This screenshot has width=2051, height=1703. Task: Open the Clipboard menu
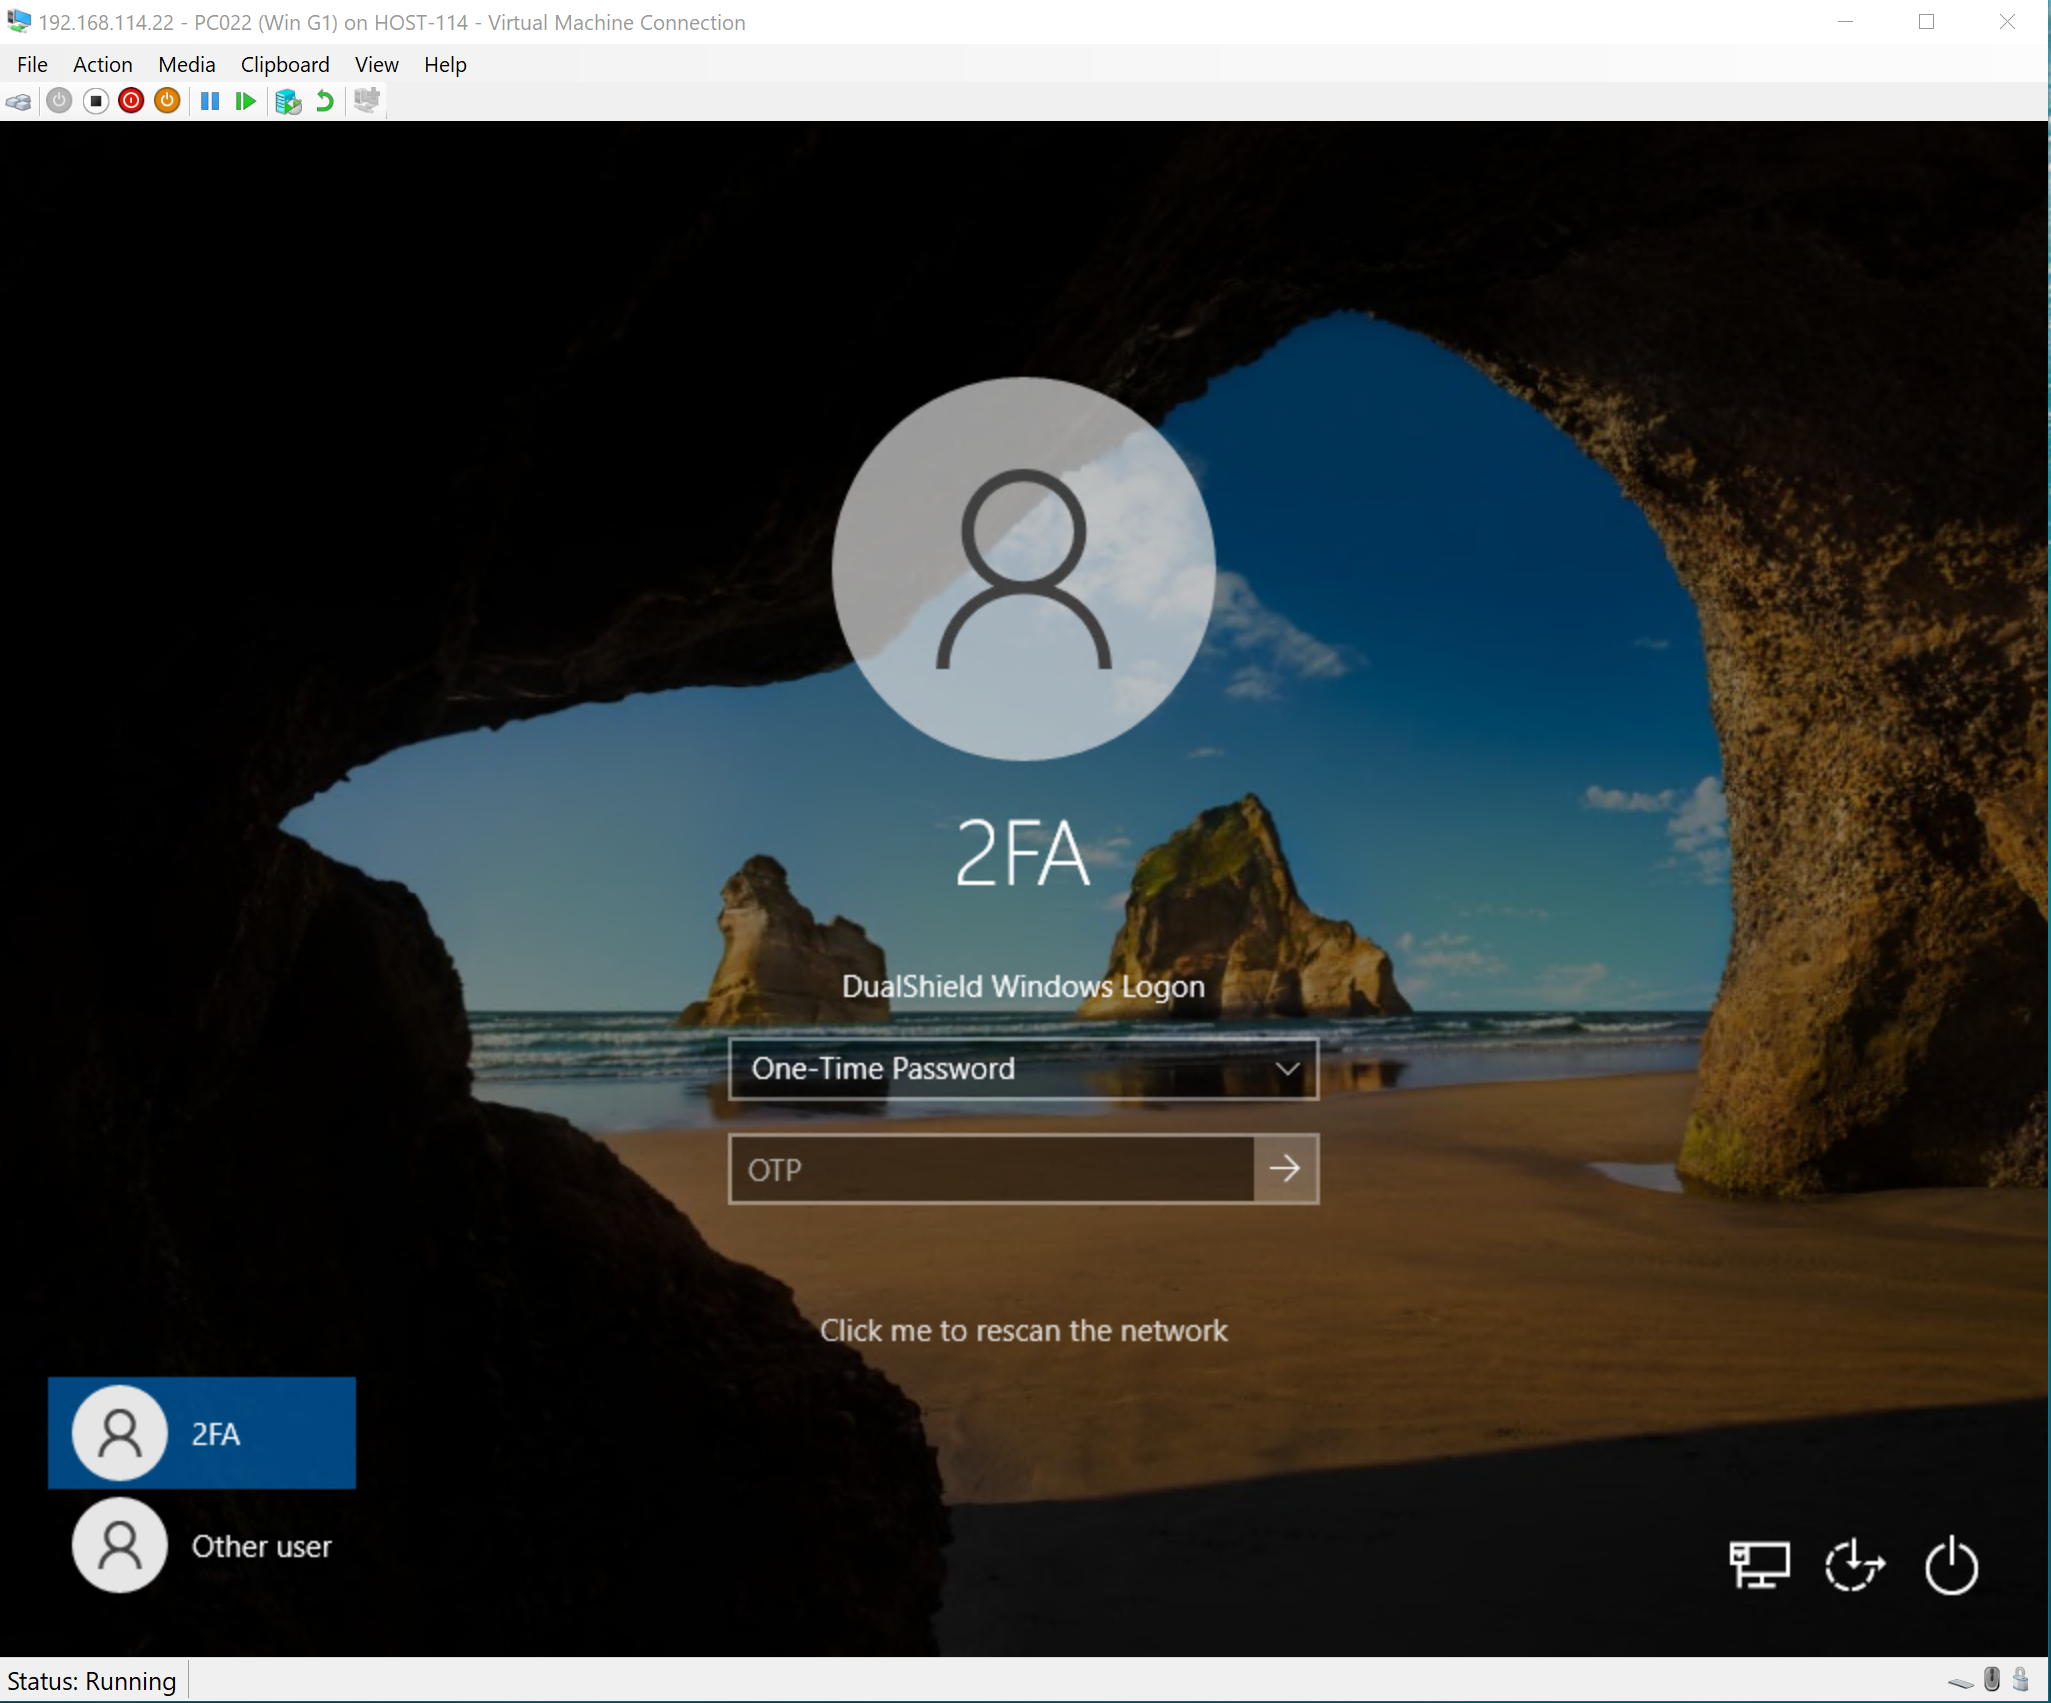point(284,65)
